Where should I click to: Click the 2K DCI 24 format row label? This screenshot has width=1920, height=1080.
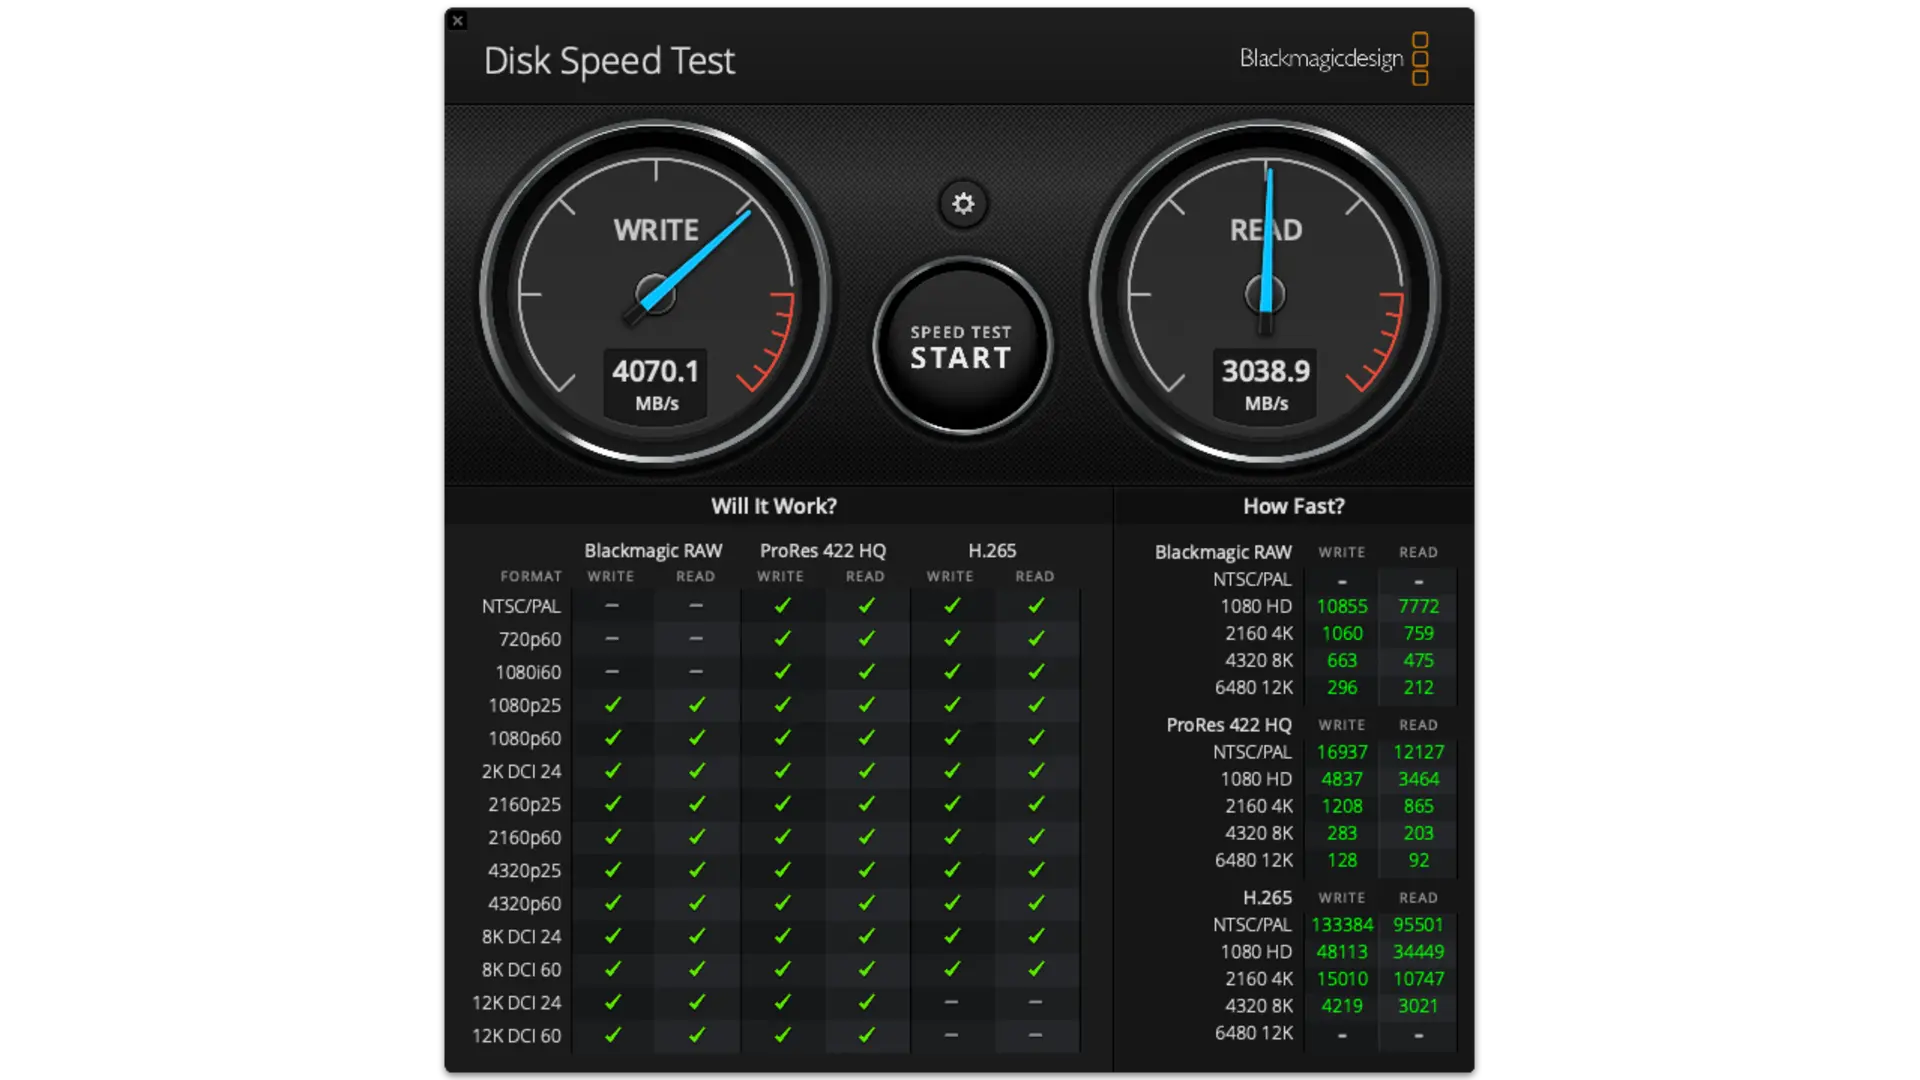click(521, 771)
